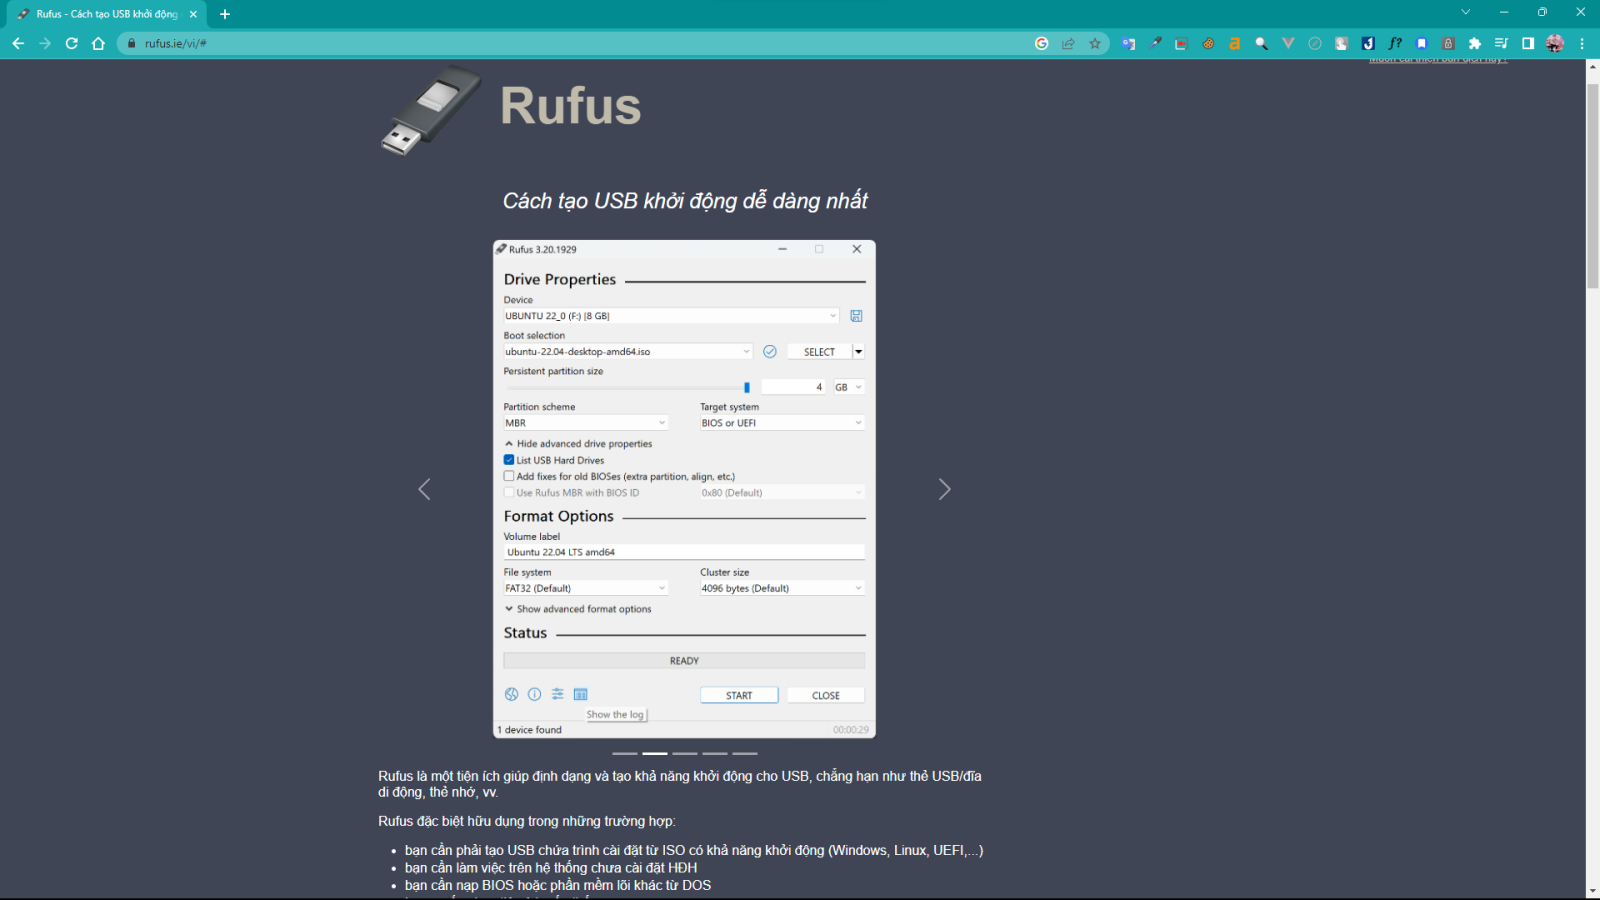This screenshot has width=1600, height=900.
Task: Open the Amazon extension
Action: tap(1235, 43)
